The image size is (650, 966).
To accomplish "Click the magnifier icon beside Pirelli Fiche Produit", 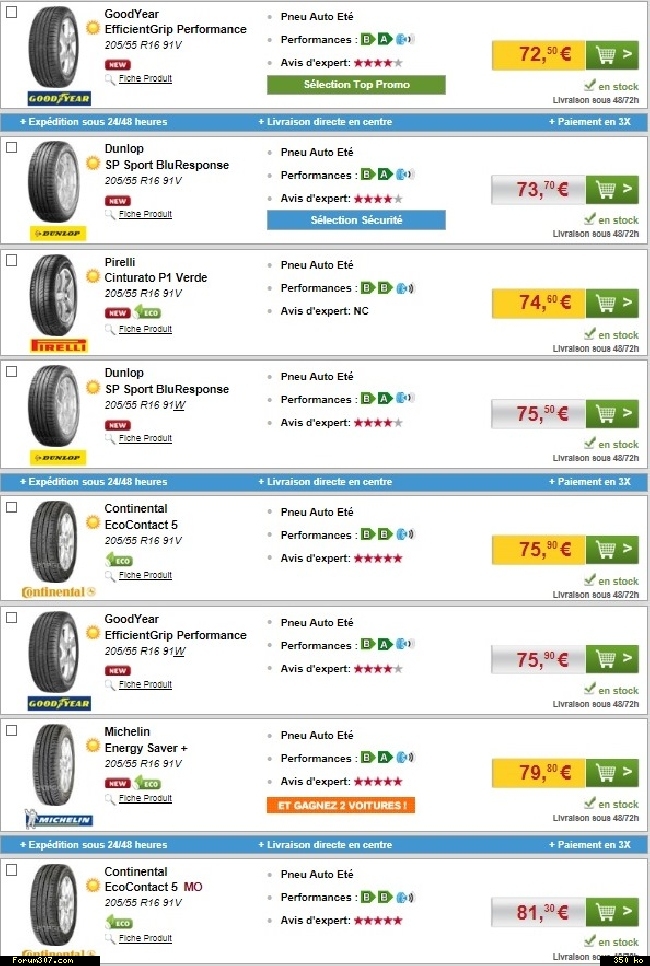I will [x=111, y=329].
